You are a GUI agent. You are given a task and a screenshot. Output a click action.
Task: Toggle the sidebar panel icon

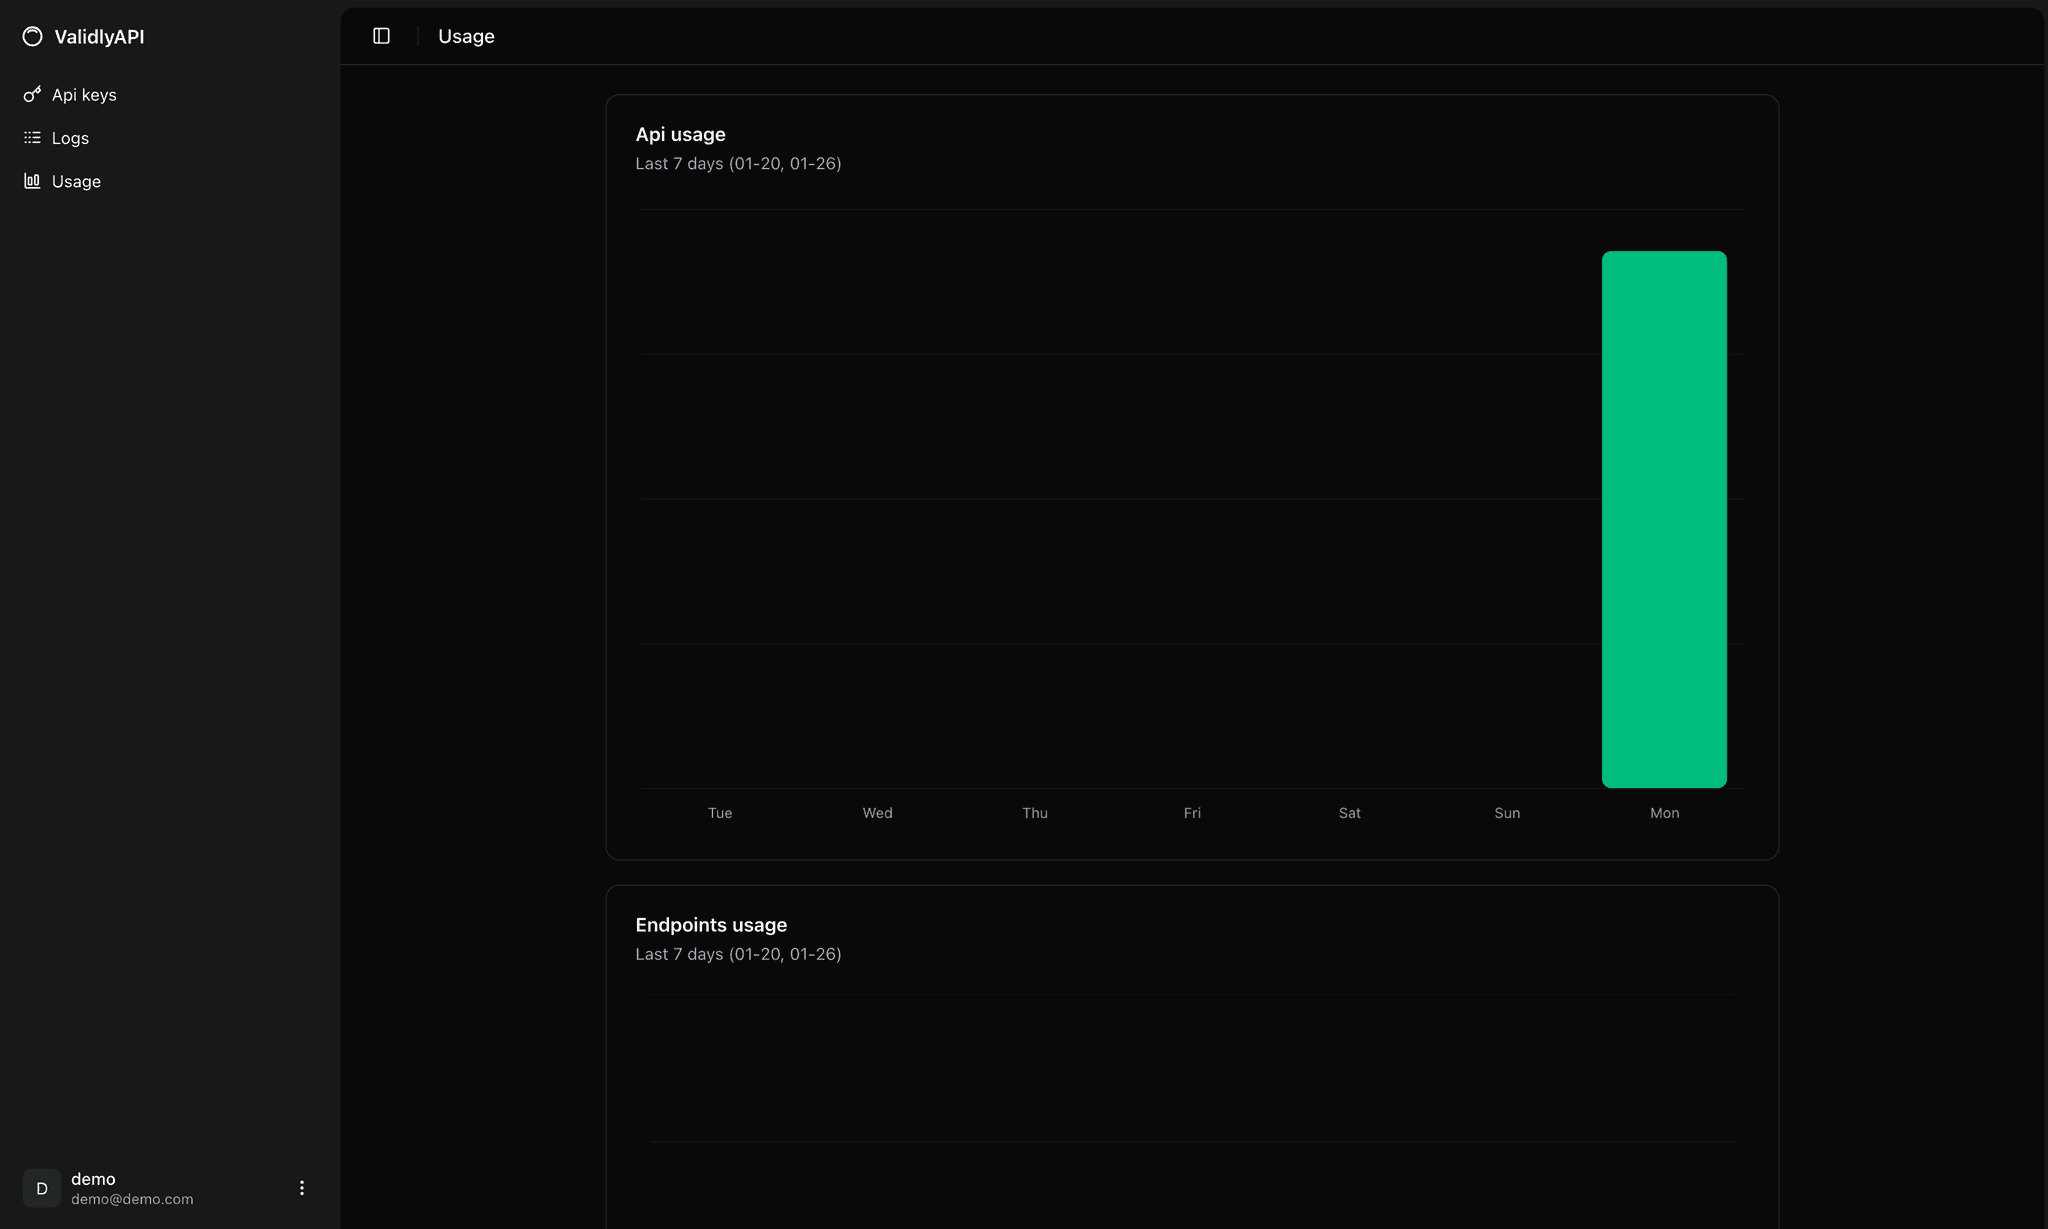tap(381, 36)
